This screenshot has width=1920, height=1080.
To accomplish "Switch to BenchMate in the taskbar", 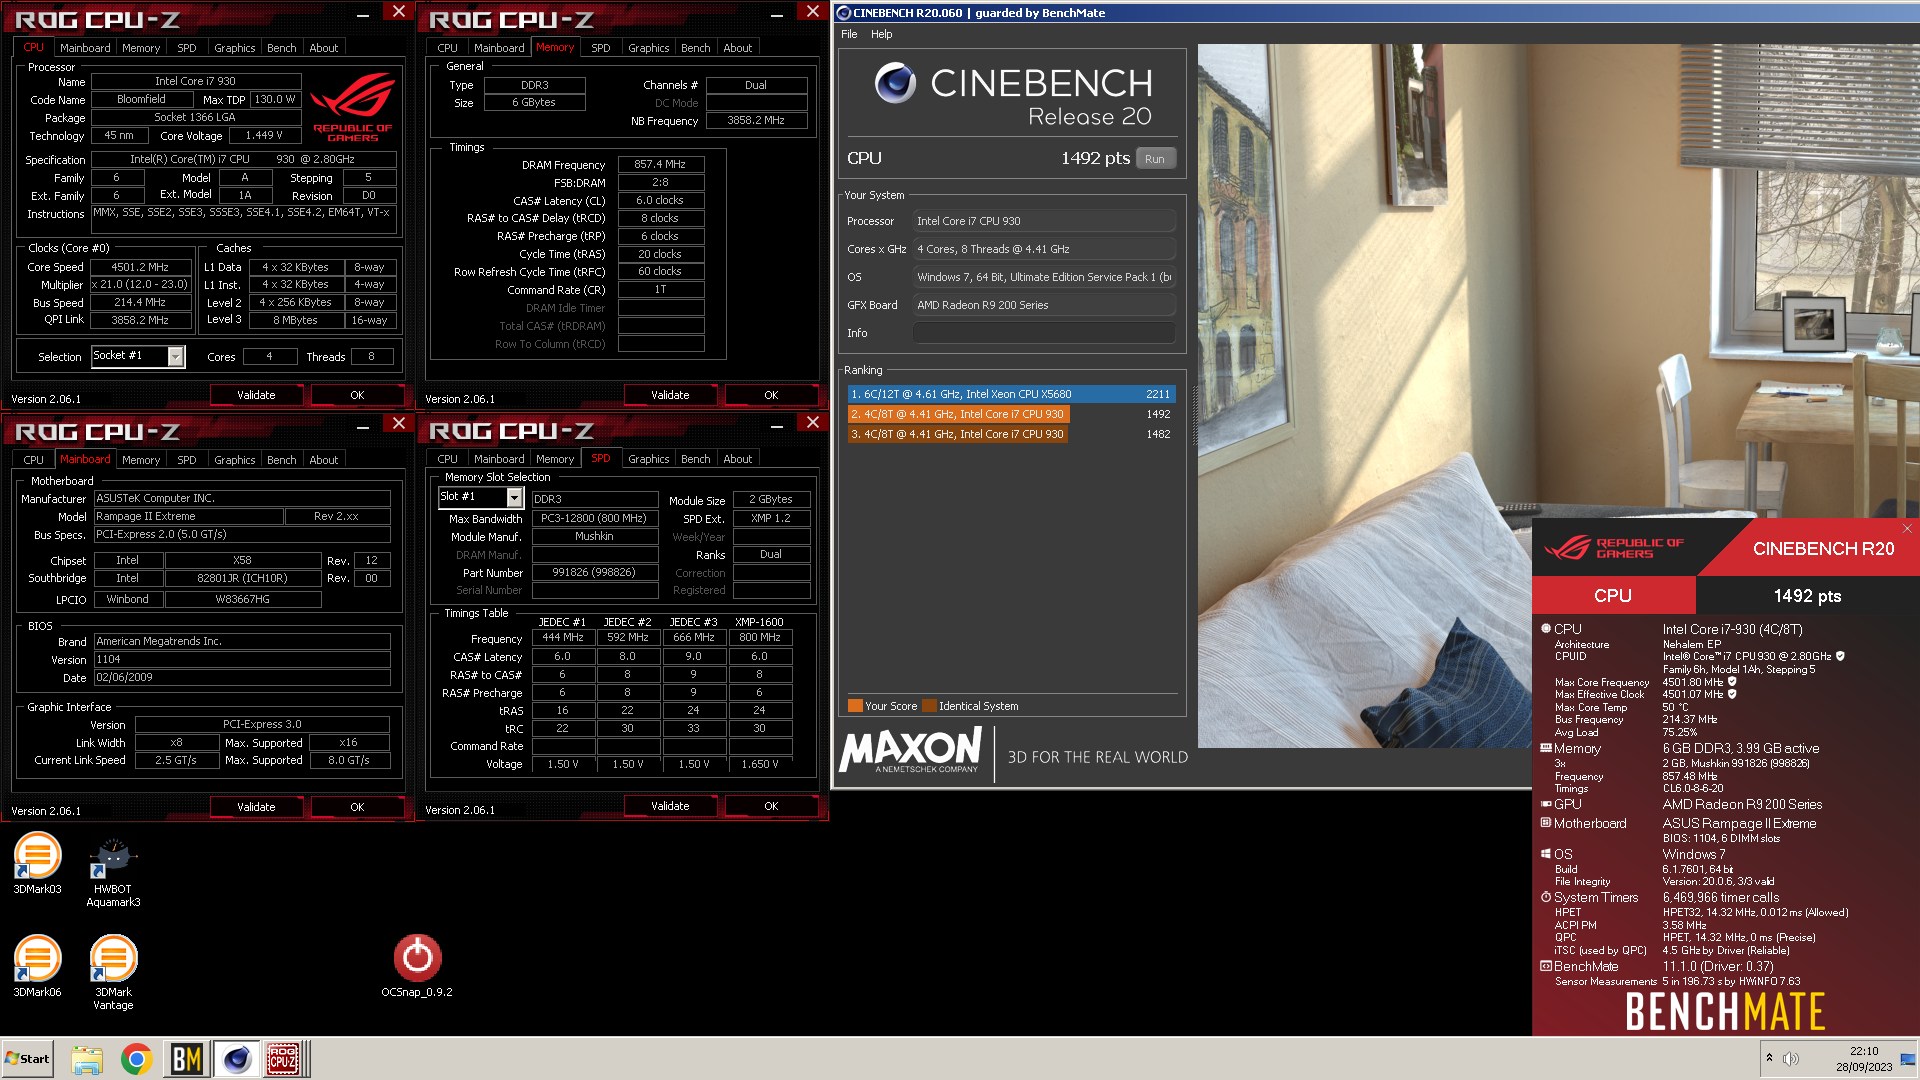I will click(x=187, y=1059).
